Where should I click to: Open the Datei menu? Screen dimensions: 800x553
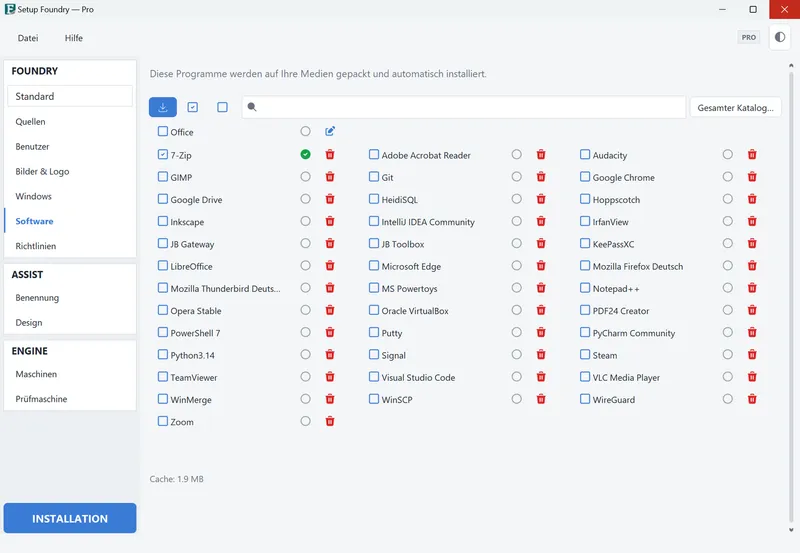28,38
